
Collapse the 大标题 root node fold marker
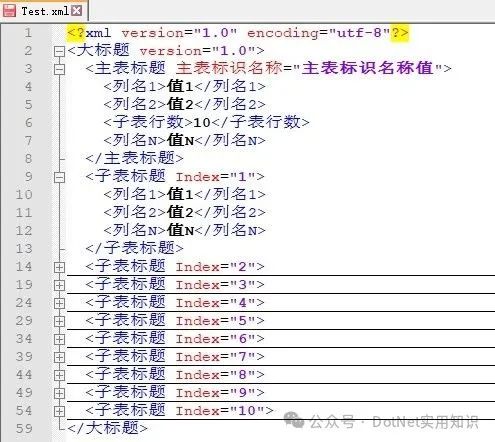point(59,51)
